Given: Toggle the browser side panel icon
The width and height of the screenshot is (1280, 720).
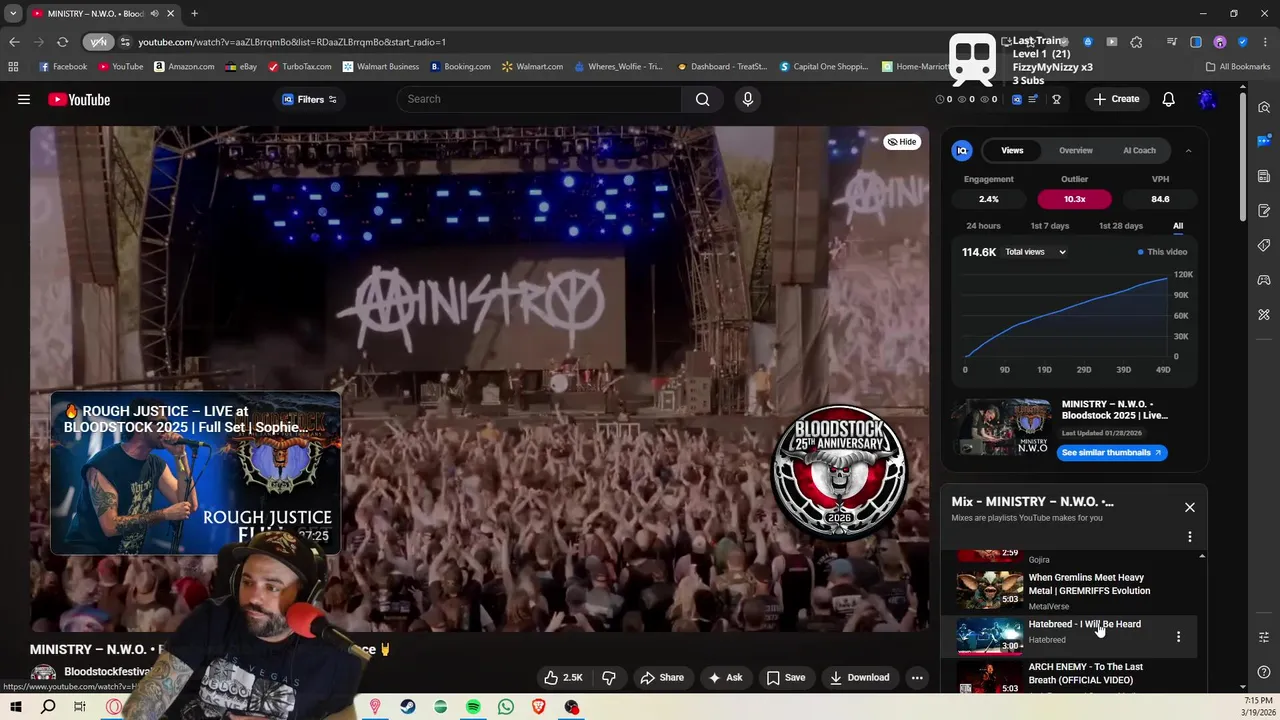Looking at the screenshot, I should [1196, 42].
